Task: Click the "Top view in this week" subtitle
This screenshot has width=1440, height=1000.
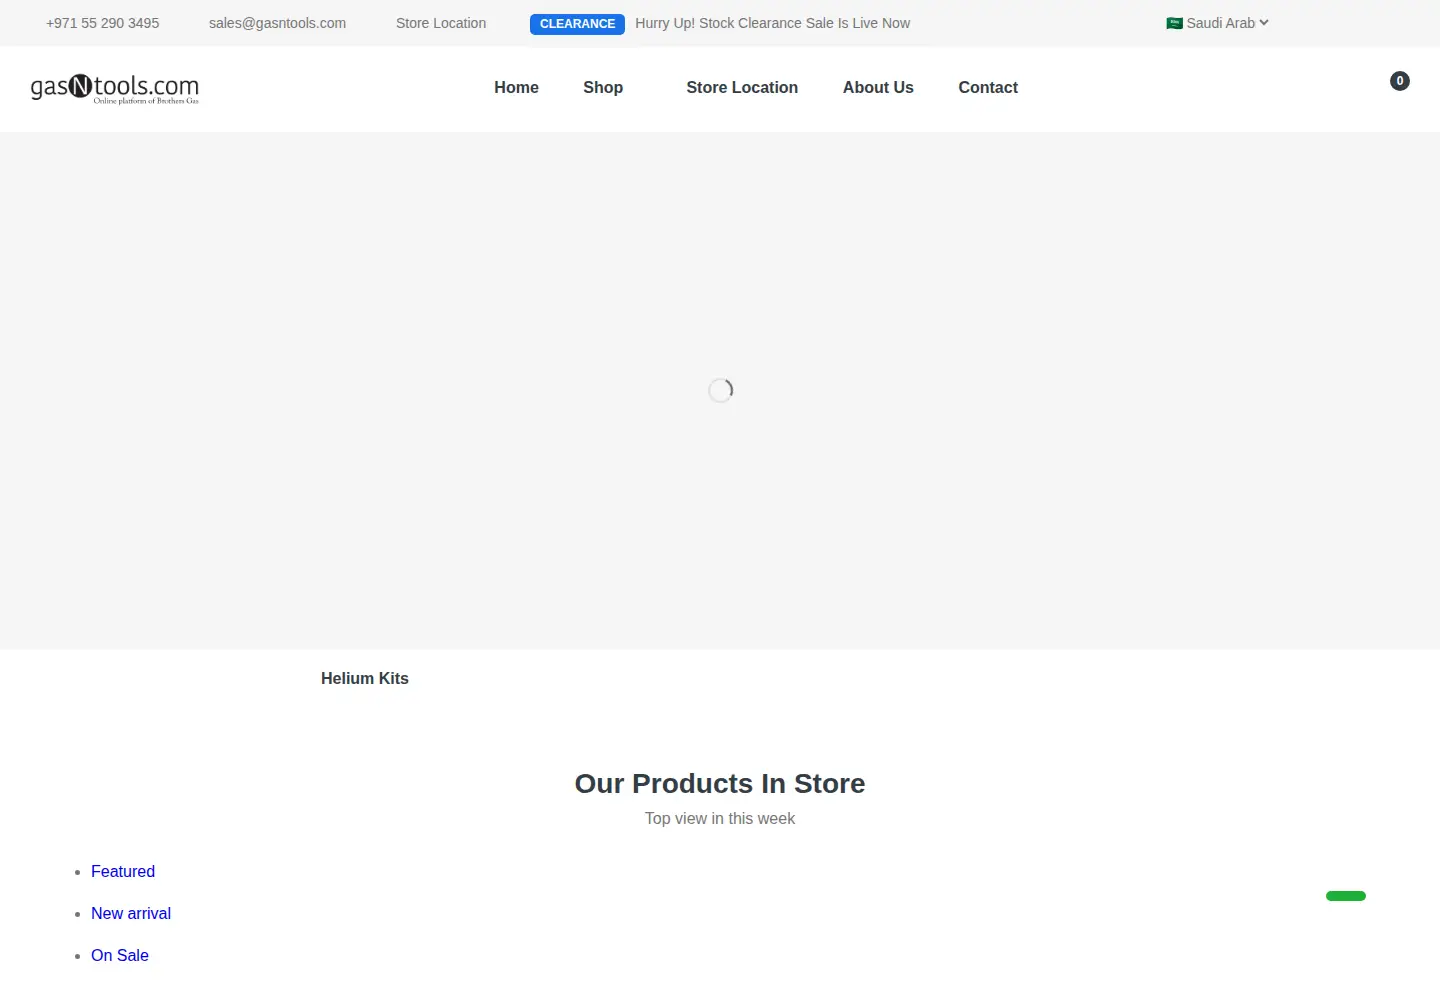Action: coord(720,818)
